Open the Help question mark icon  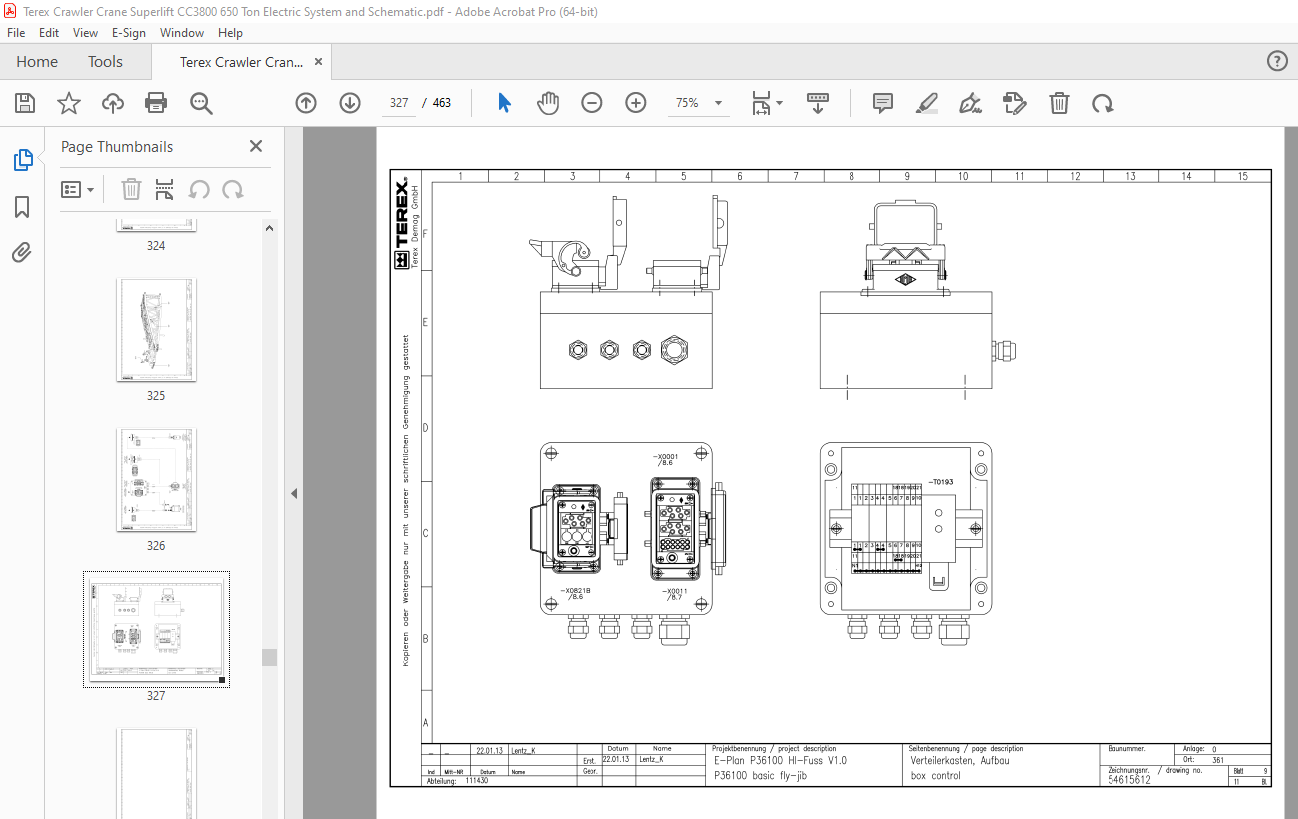point(1277,61)
